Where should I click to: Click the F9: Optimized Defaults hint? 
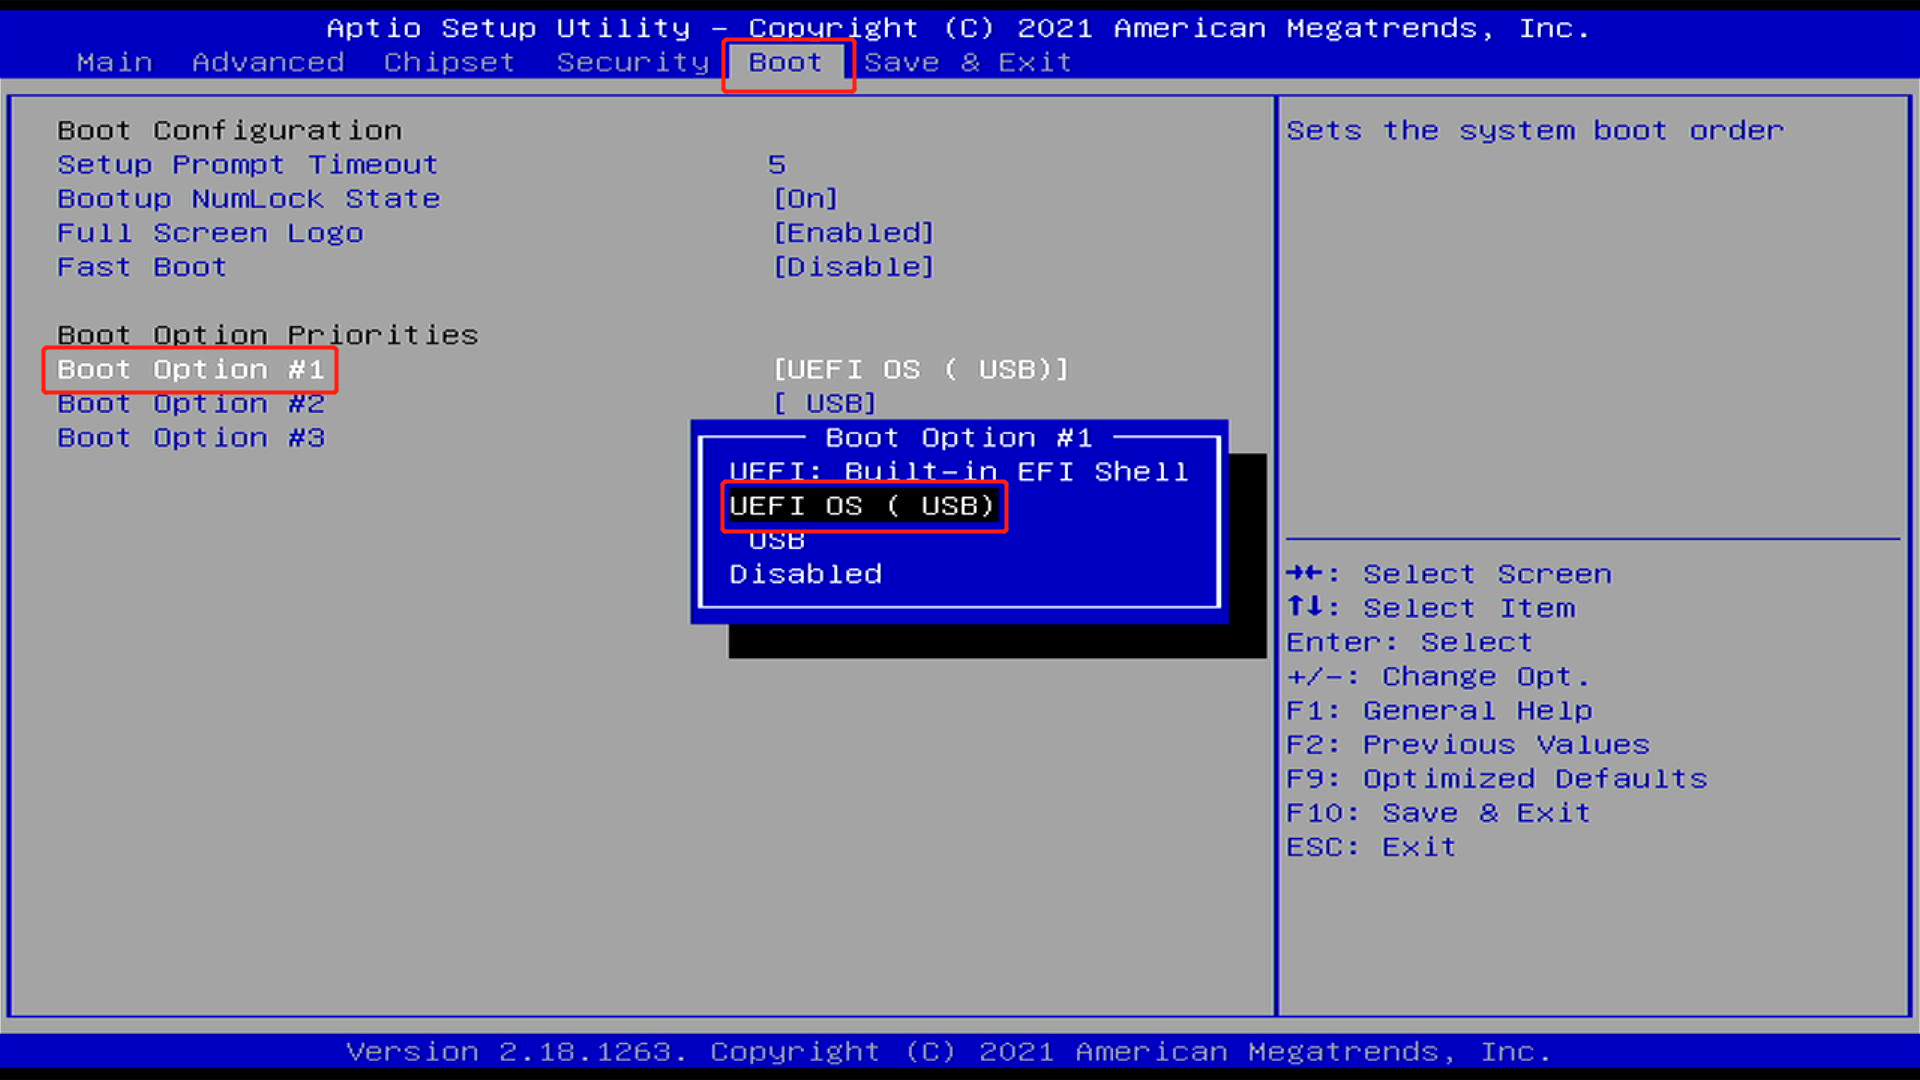[1497, 778]
